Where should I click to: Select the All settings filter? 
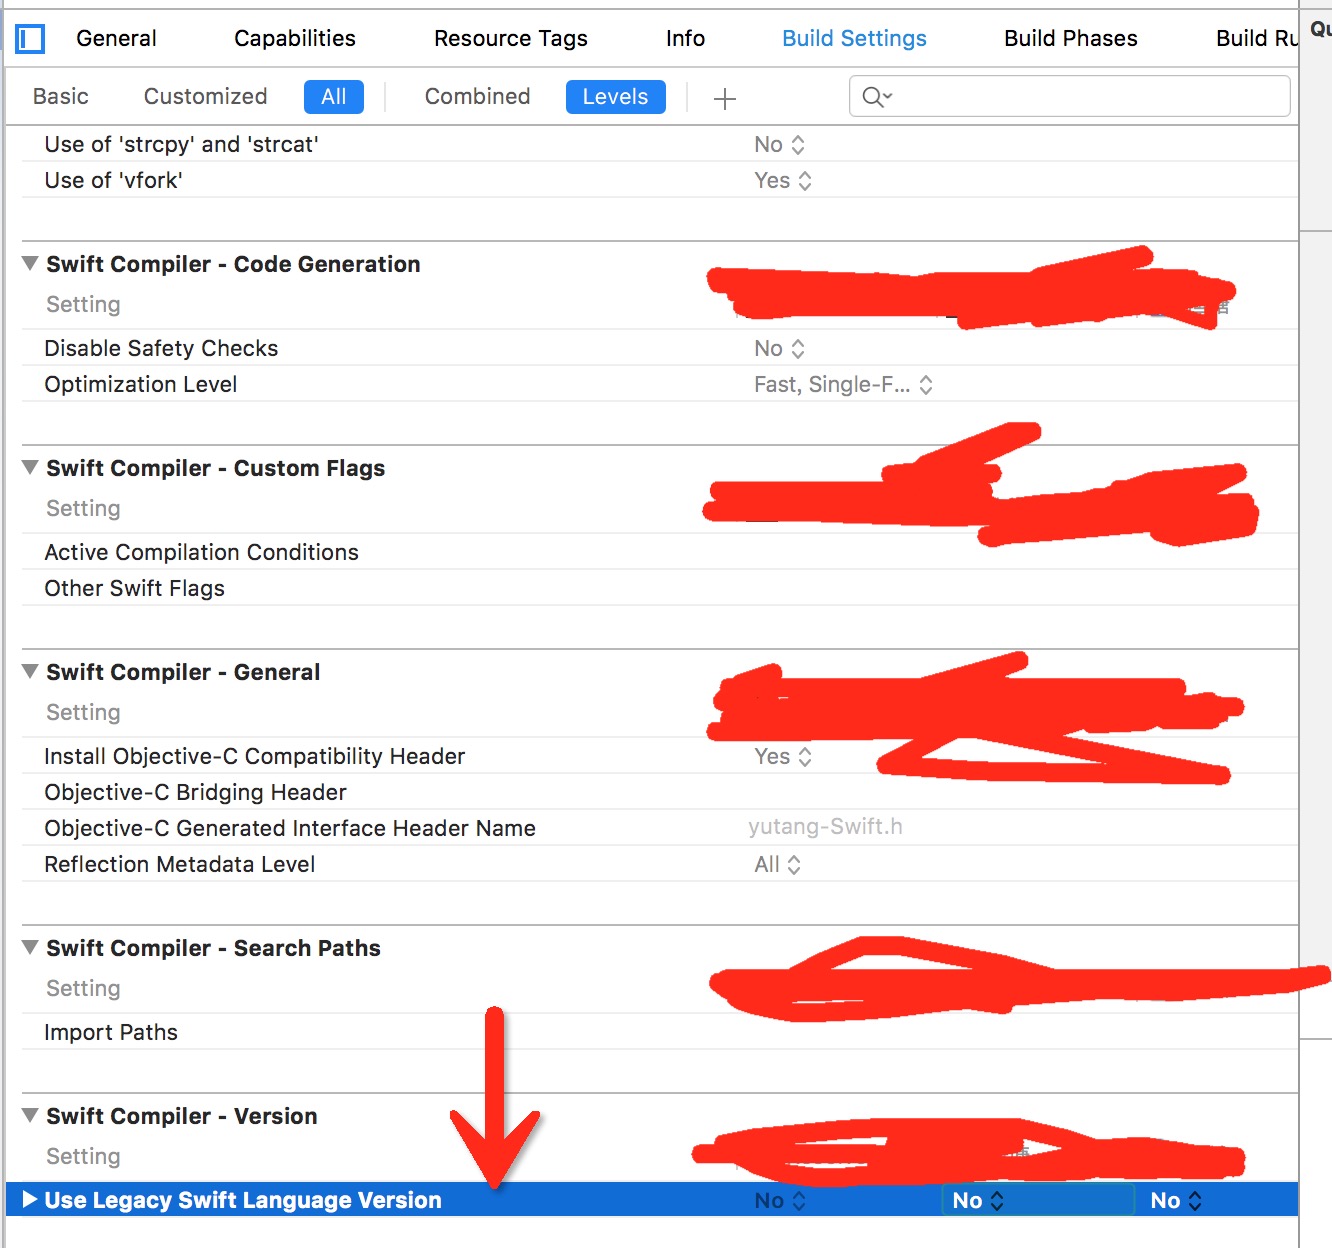pos(334,97)
